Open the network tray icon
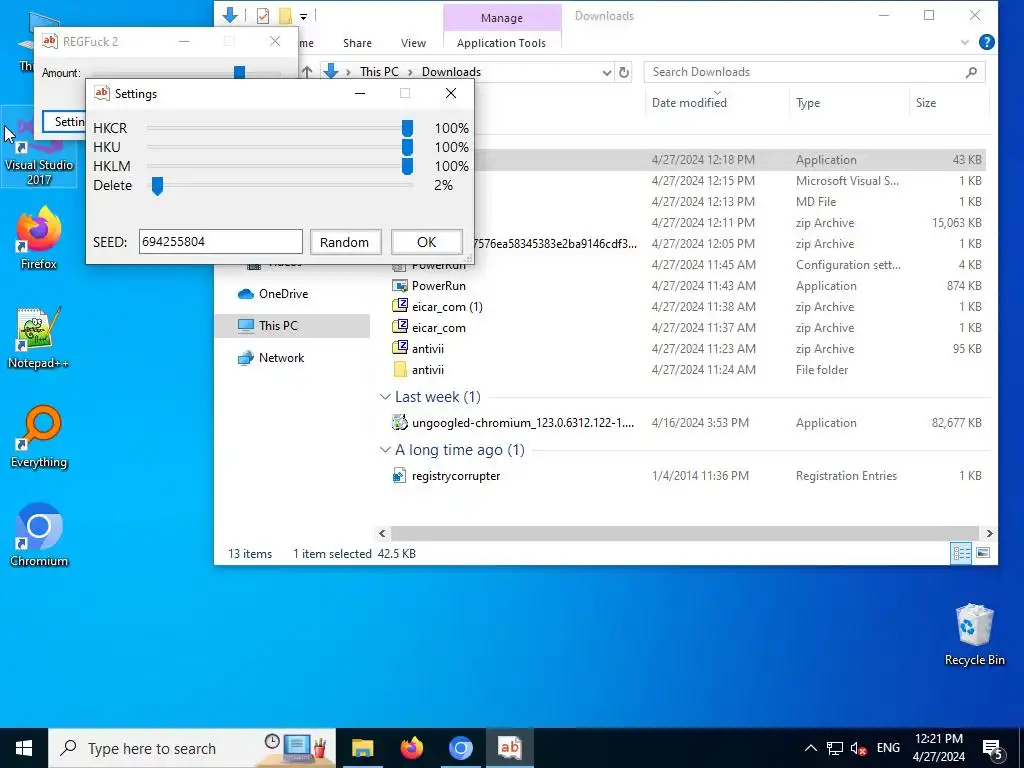This screenshot has width=1024, height=768. (x=835, y=748)
